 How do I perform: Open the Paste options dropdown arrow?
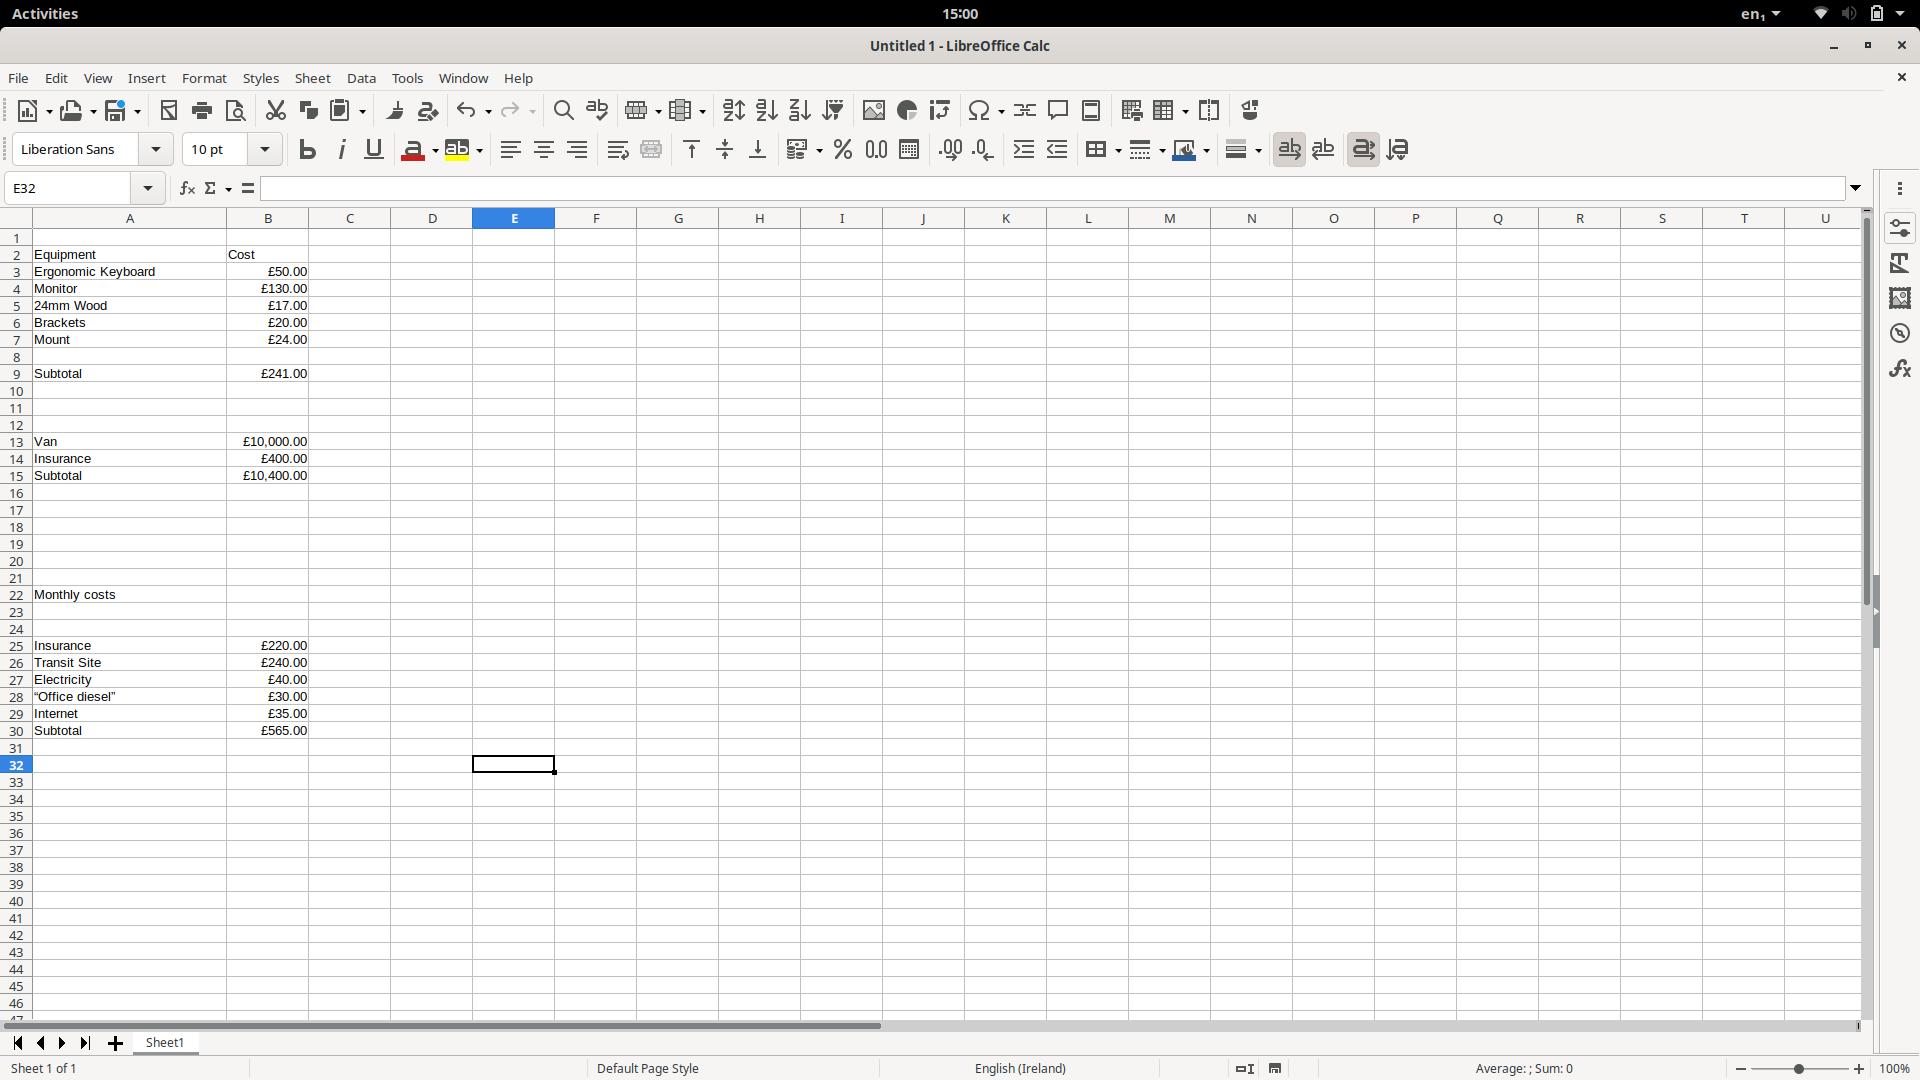click(x=363, y=111)
